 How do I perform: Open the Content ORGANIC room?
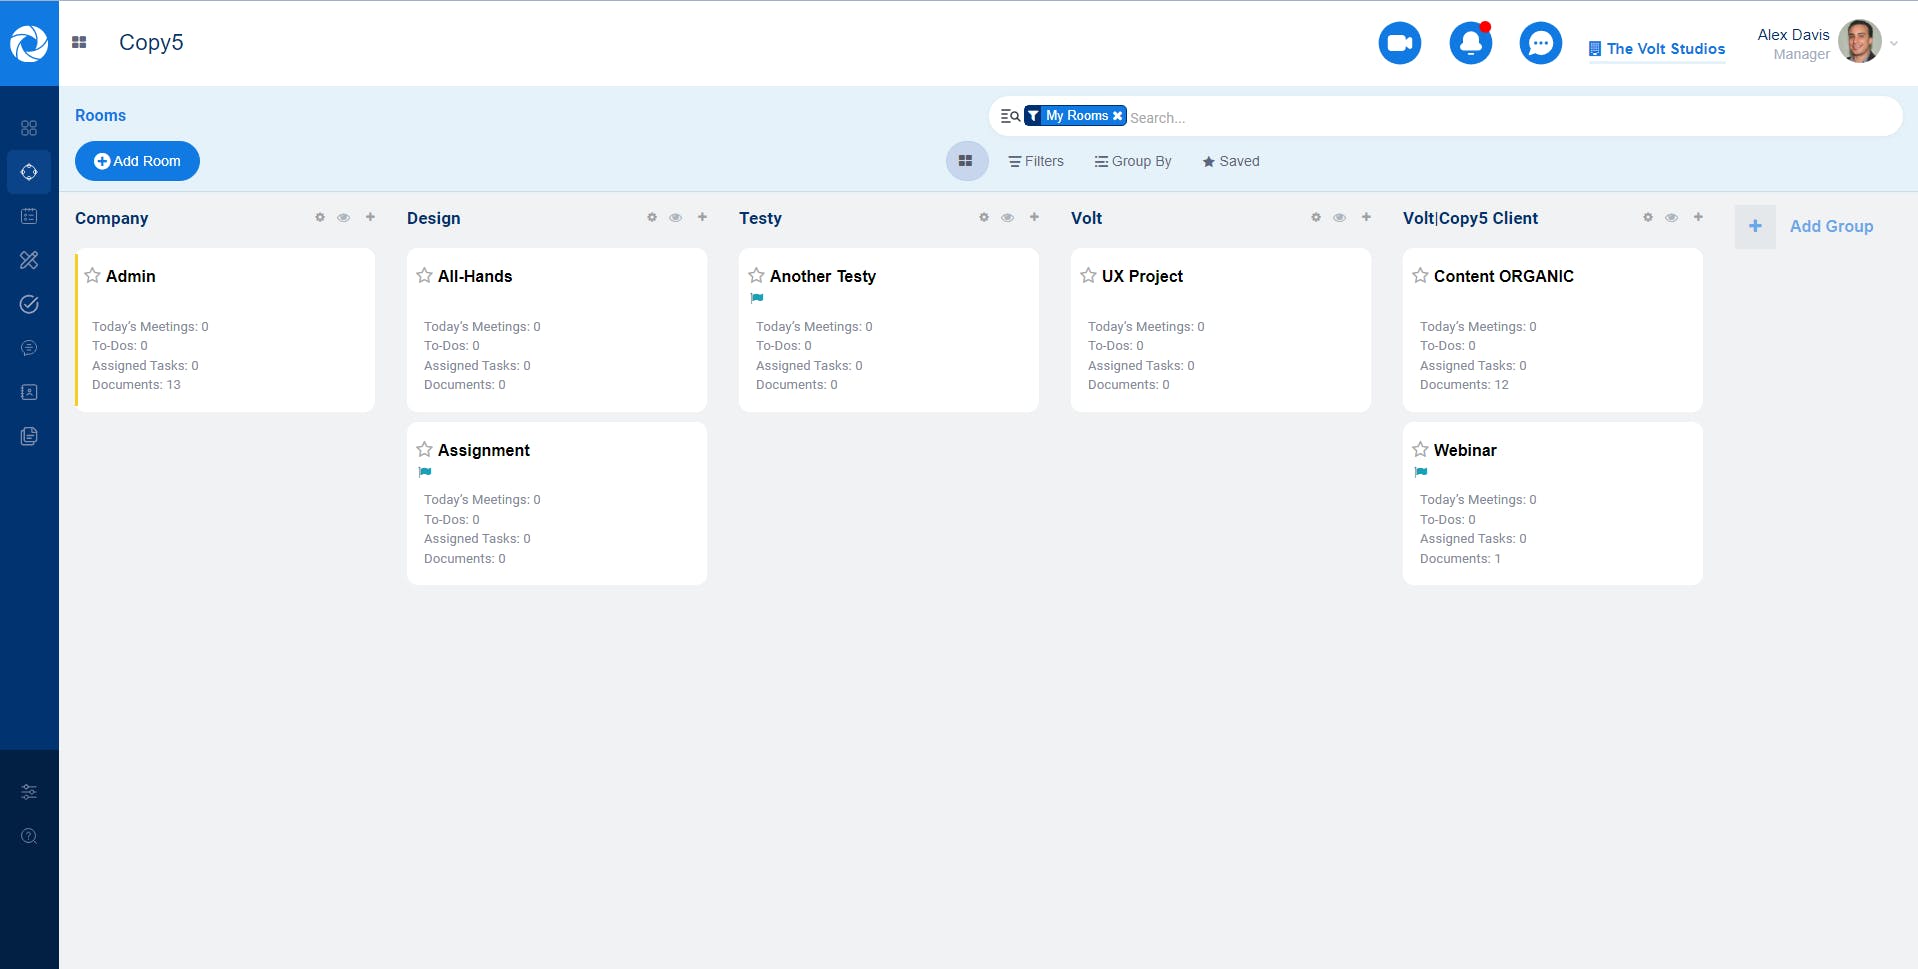[1553, 330]
